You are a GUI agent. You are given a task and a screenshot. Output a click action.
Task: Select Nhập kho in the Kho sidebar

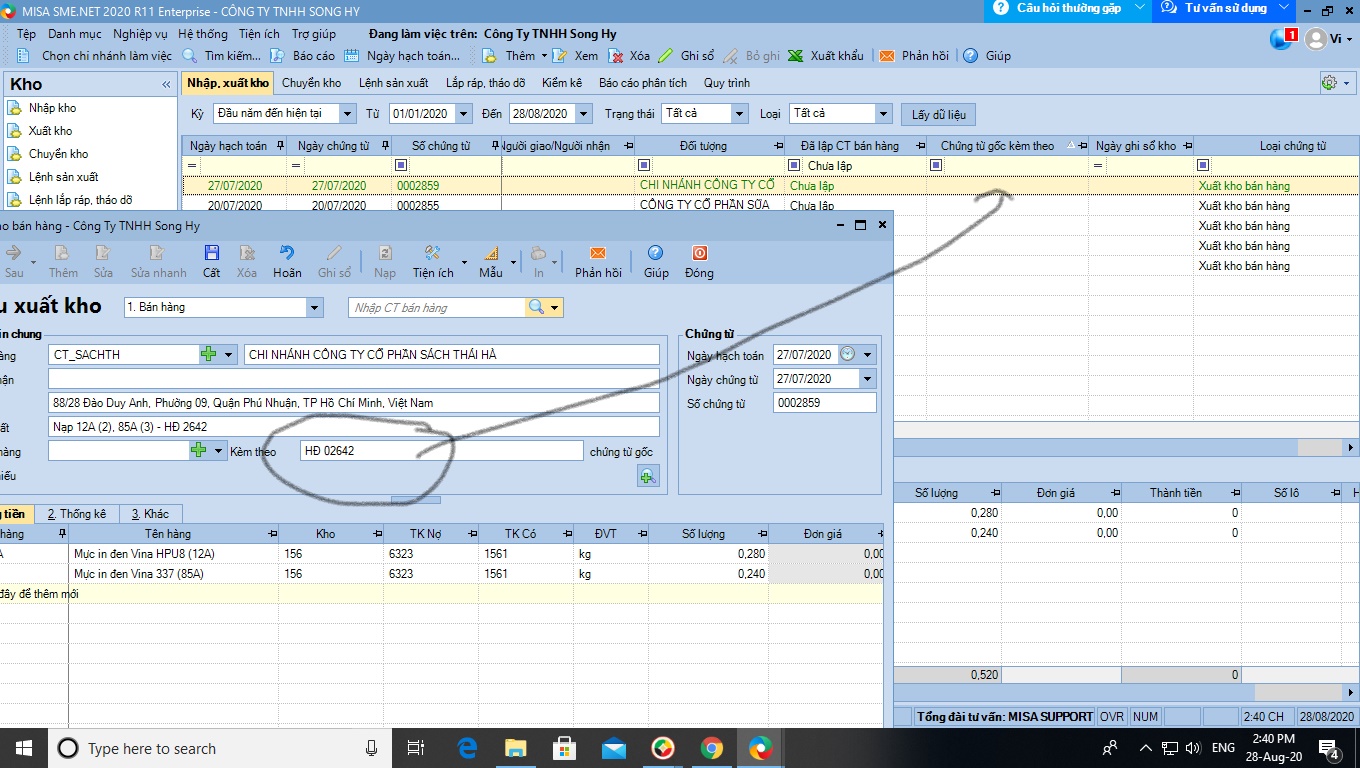click(x=52, y=108)
